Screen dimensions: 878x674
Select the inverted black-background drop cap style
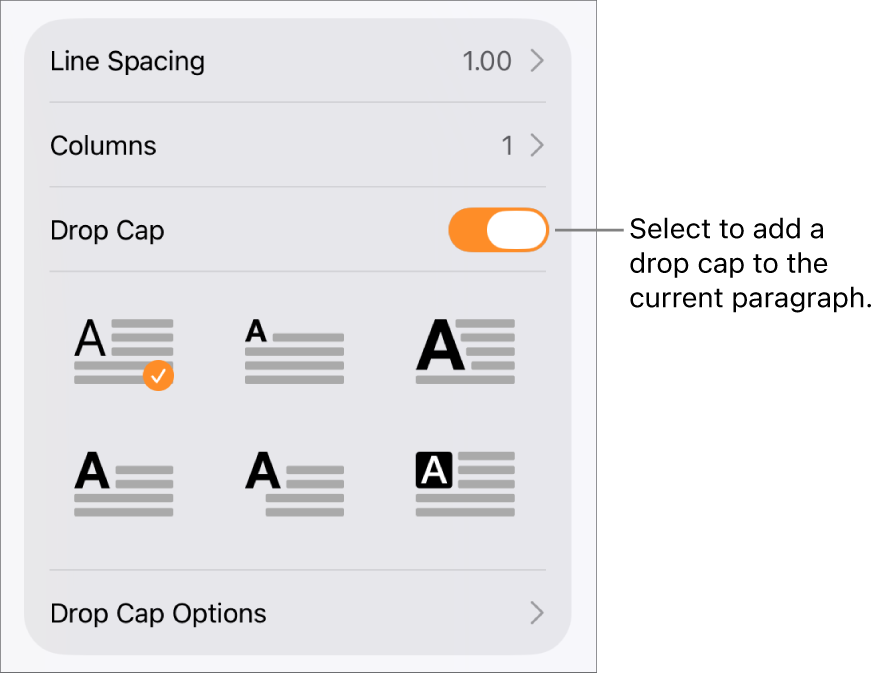pos(464,484)
